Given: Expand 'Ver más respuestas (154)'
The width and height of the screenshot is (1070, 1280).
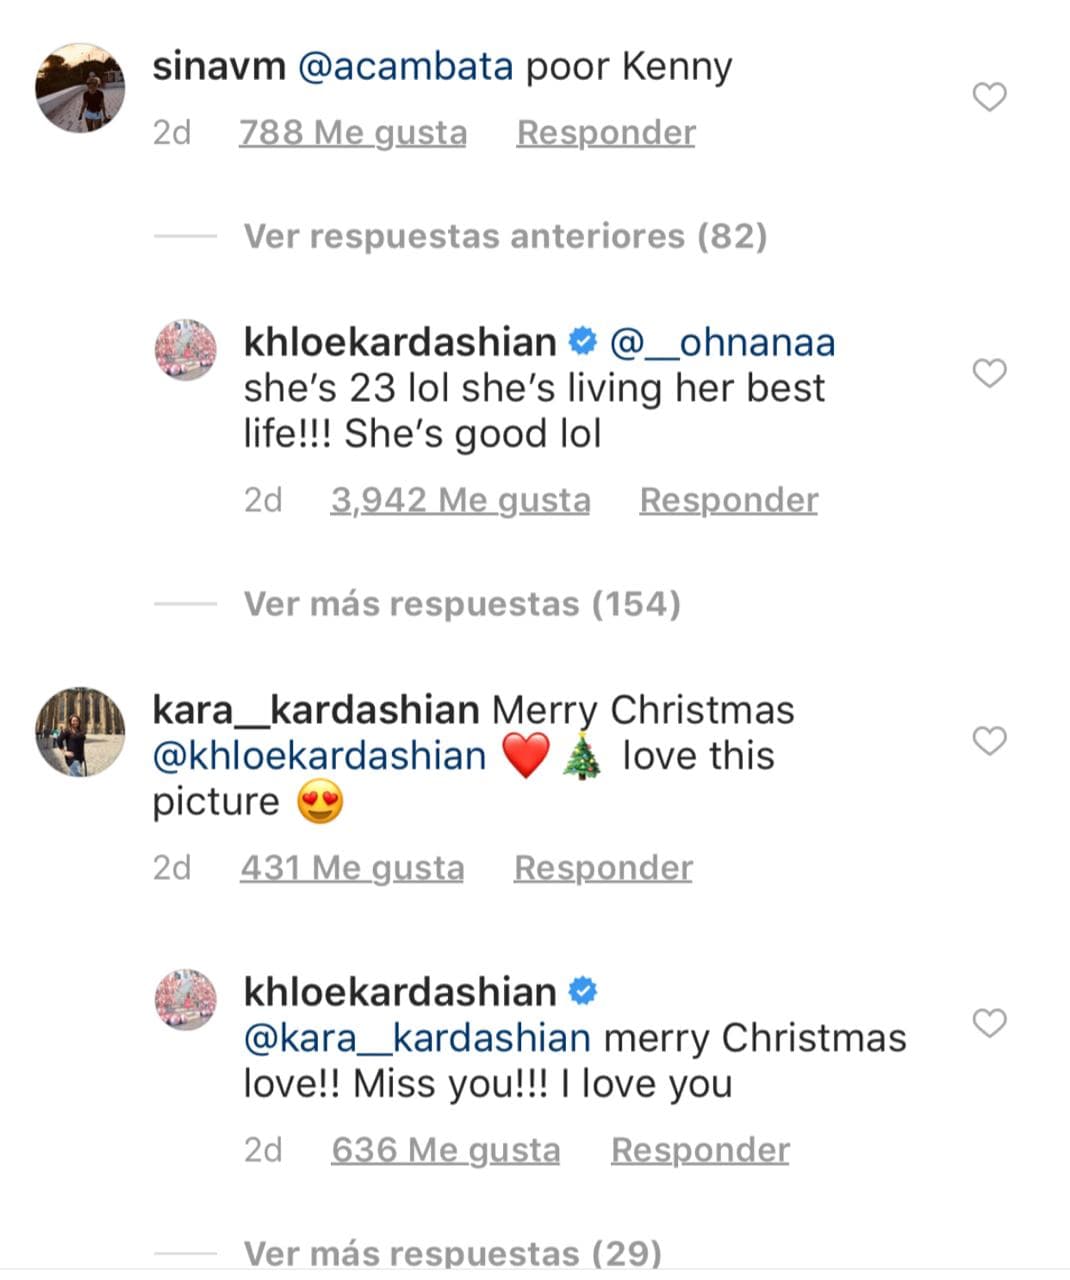Looking at the screenshot, I should (461, 603).
